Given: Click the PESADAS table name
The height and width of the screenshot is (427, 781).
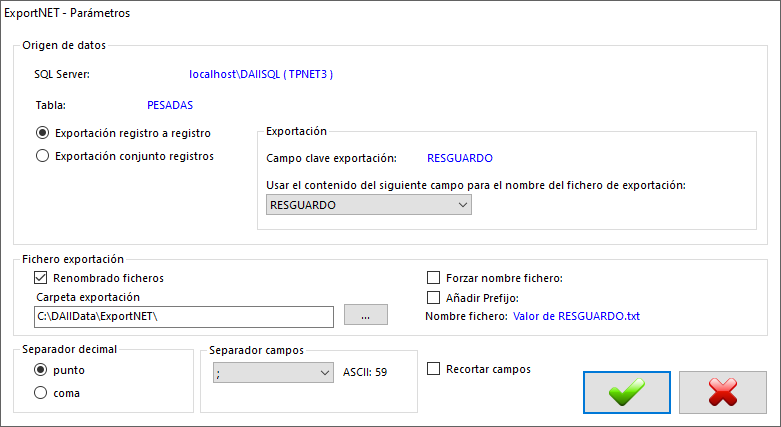Looking at the screenshot, I should 170,105.
